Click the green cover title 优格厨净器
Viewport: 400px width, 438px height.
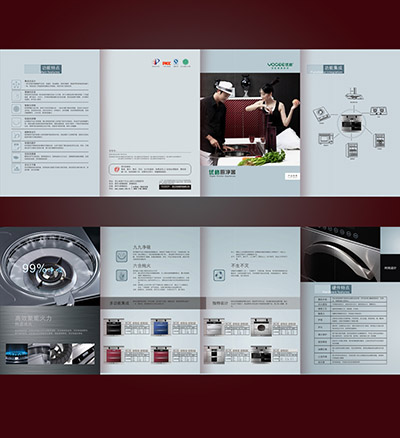click(222, 172)
